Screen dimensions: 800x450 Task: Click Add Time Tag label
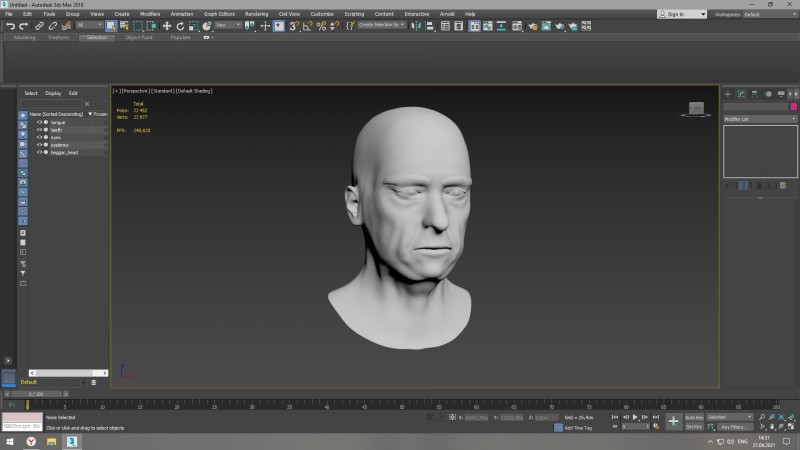[x=578, y=428]
